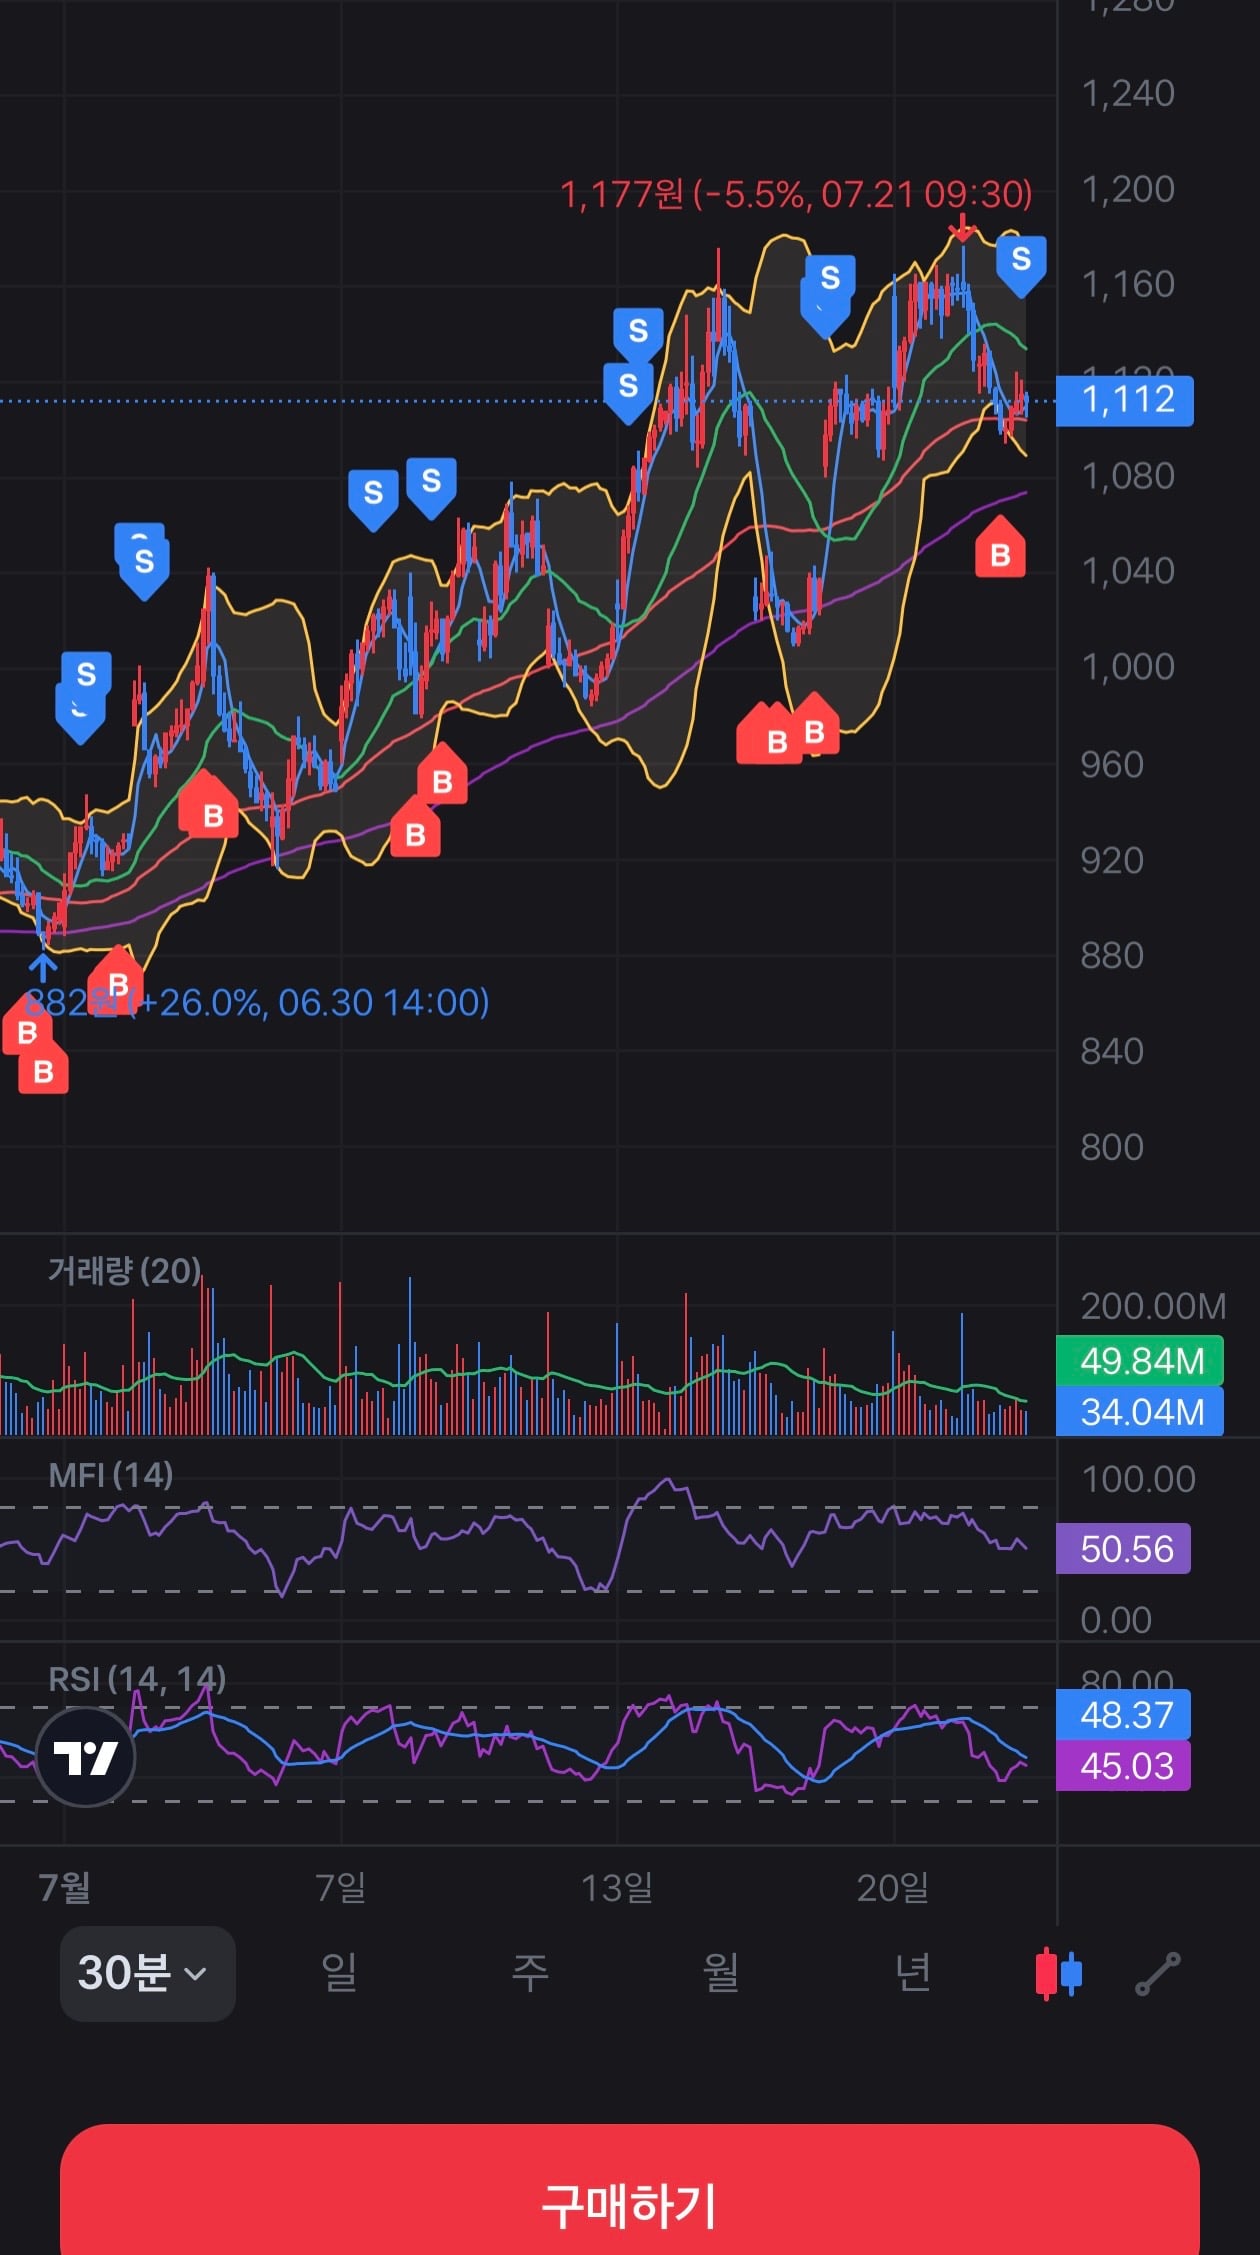This screenshot has width=1260, height=2255.
Task: Tap the green 49.84M volume average tag
Action: 1140,1361
